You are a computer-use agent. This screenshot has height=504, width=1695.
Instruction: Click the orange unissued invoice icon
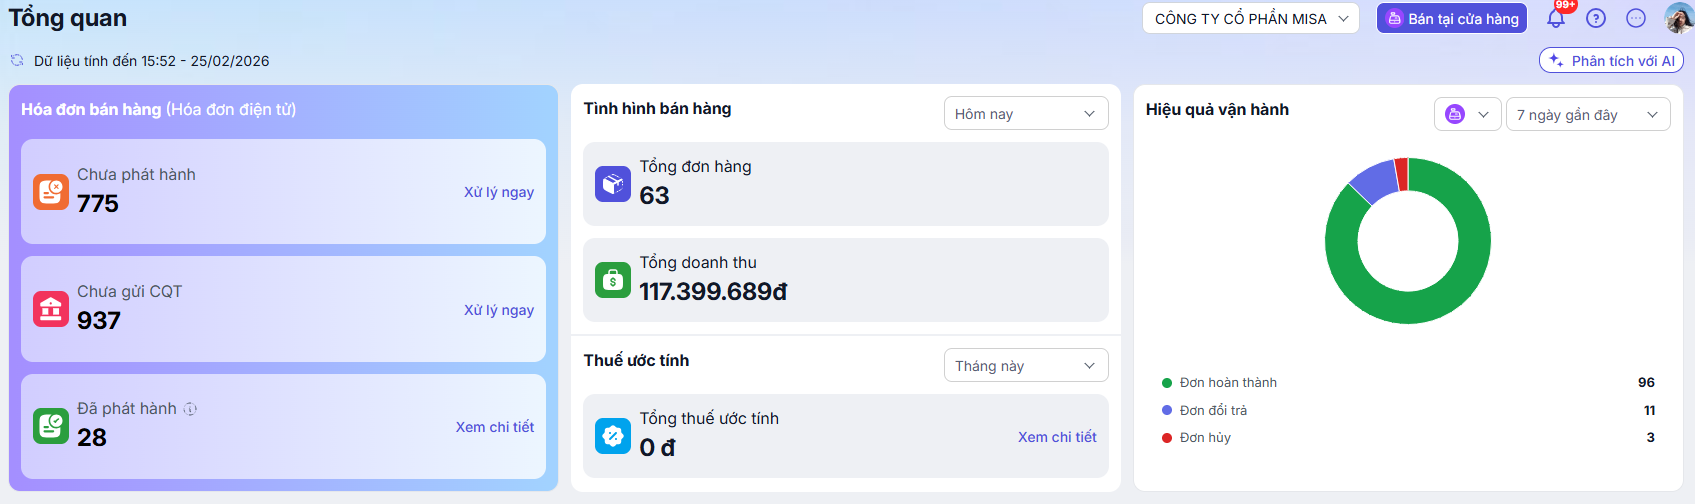pyautogui.click(x=51, y=191)
